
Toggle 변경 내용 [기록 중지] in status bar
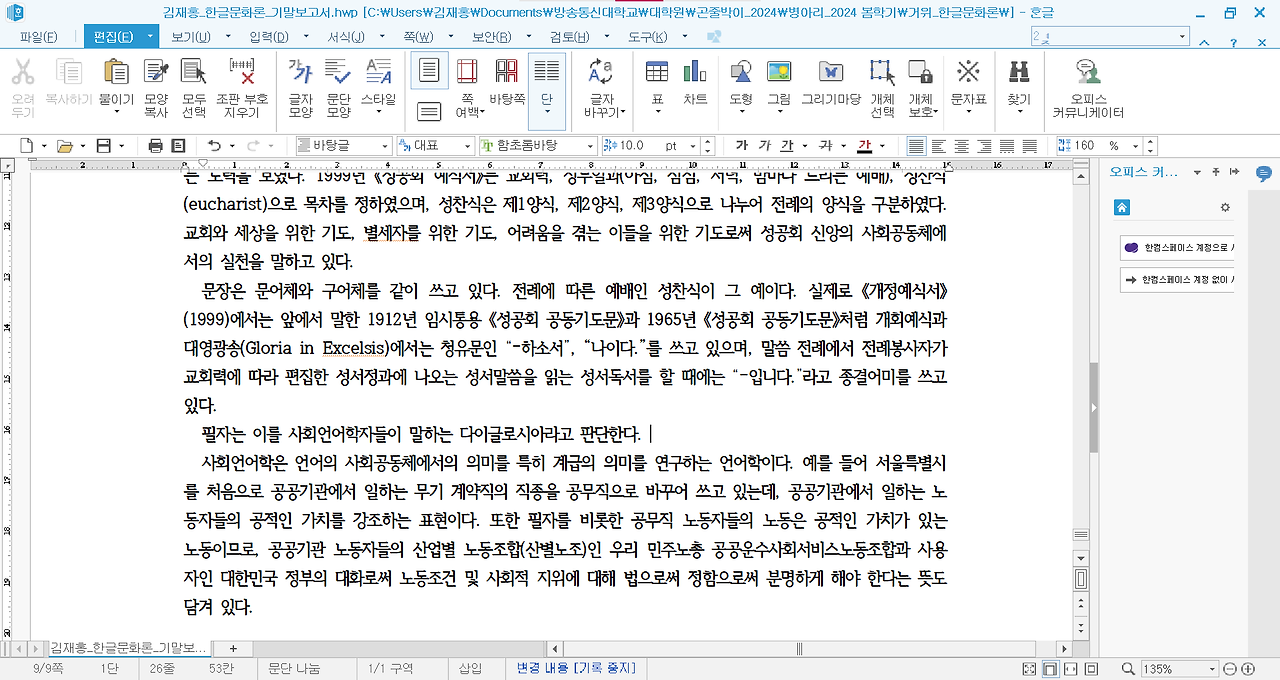point(576,668)
